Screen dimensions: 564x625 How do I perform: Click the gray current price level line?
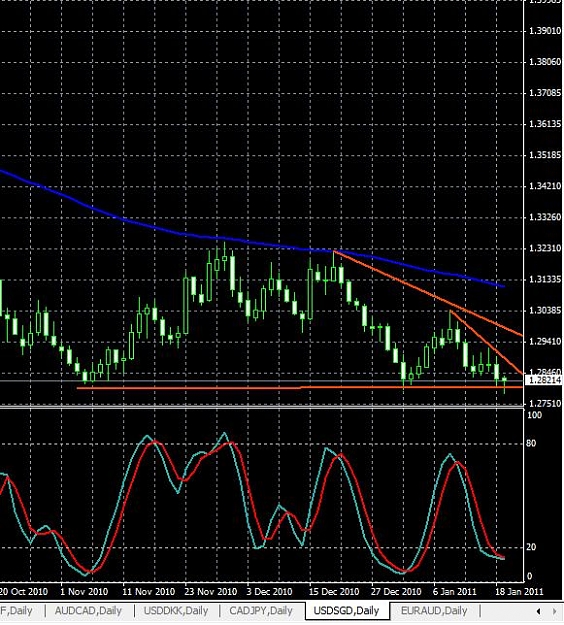(x=259, y=381)
